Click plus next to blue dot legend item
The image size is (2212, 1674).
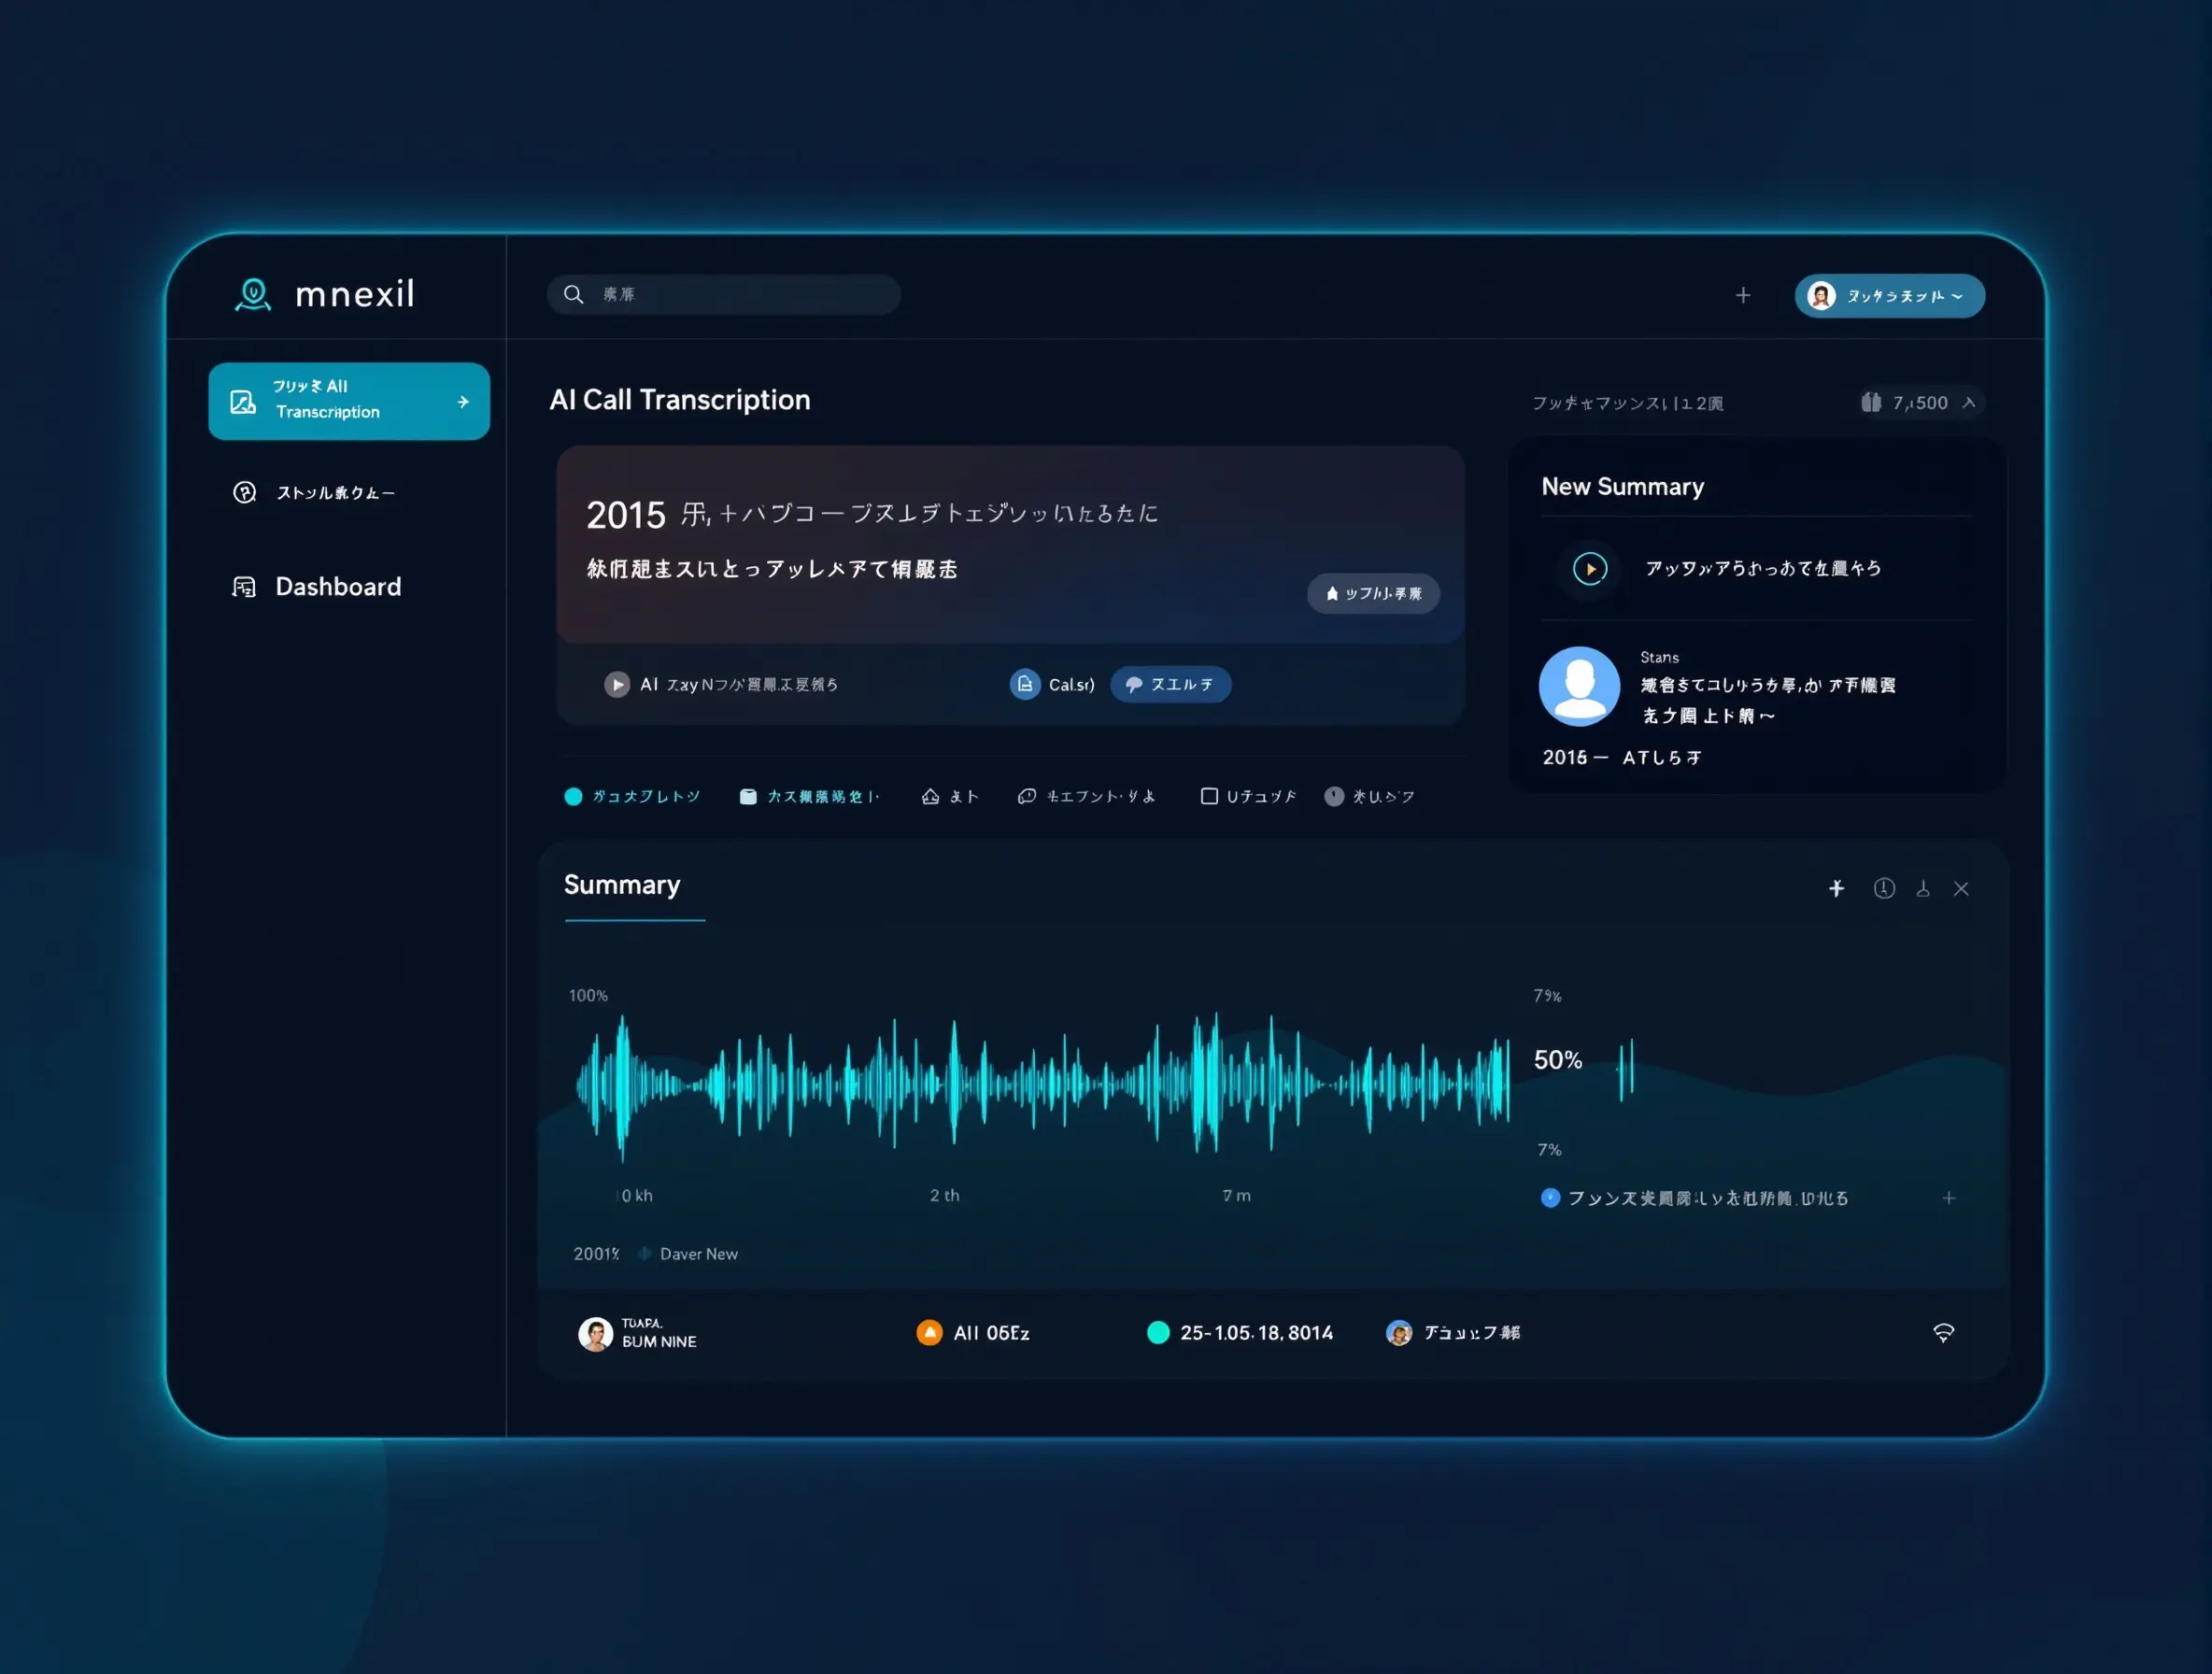[1949, 1199]
